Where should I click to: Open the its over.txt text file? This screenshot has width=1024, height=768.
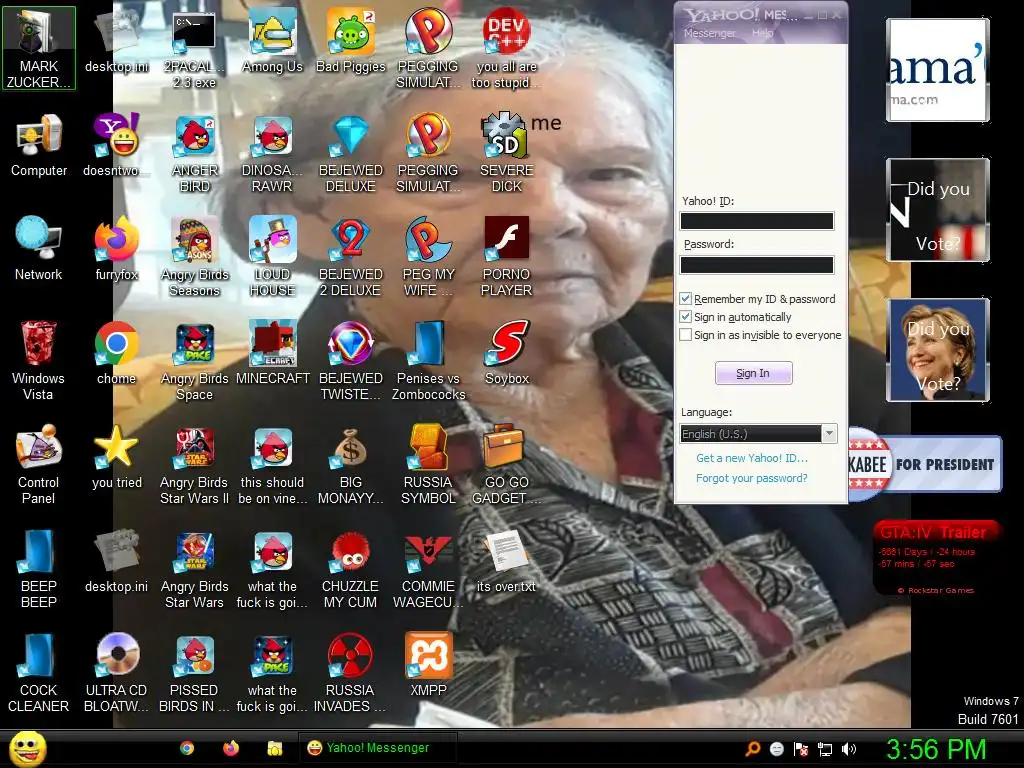coord(507,561)
